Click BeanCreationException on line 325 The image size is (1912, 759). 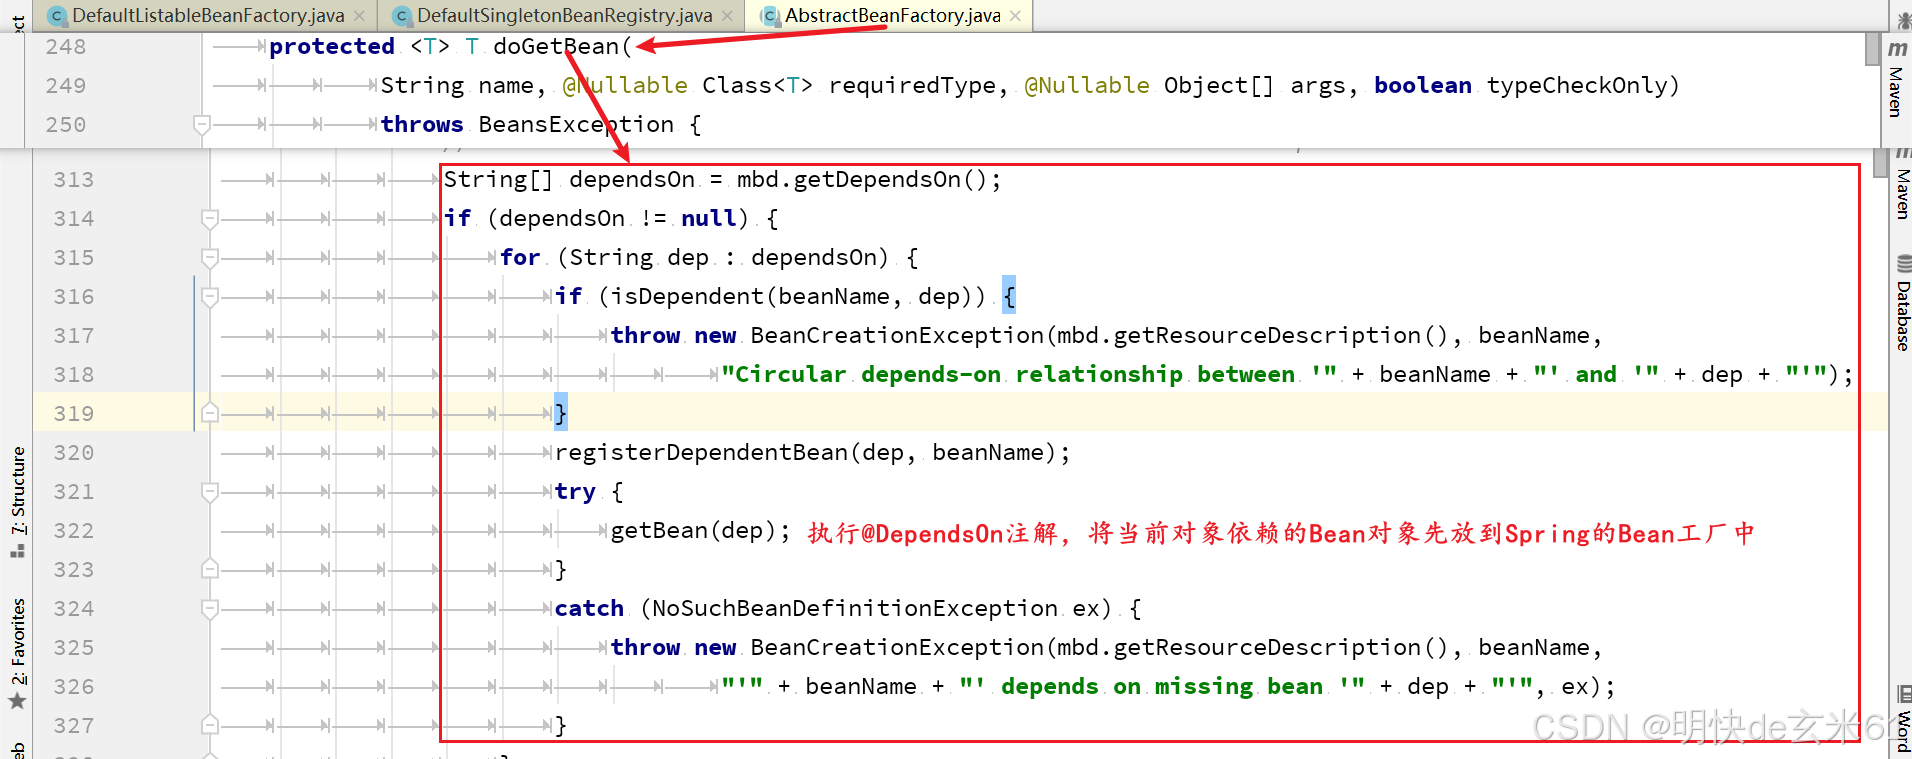897,648
